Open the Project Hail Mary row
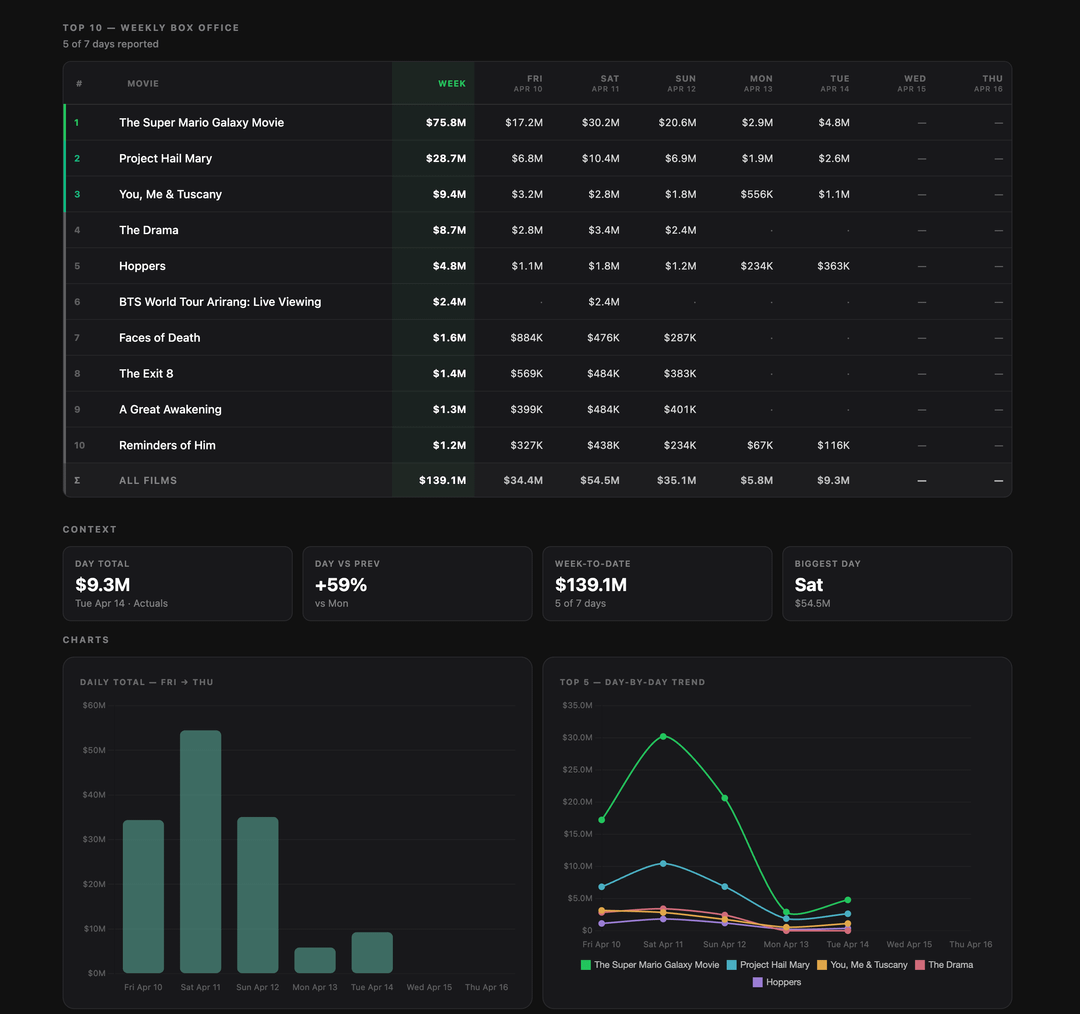Screen dimensions: 1080x1014 coord(165,159)
